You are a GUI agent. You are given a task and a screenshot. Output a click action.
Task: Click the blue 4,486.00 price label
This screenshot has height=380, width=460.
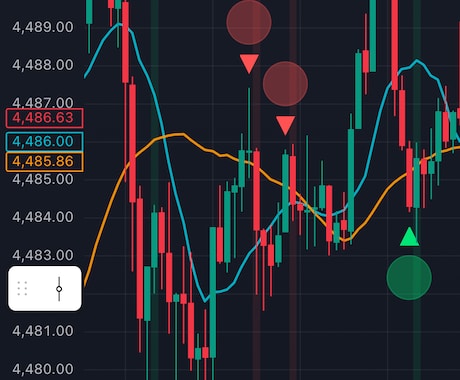[x=44, y=142]
